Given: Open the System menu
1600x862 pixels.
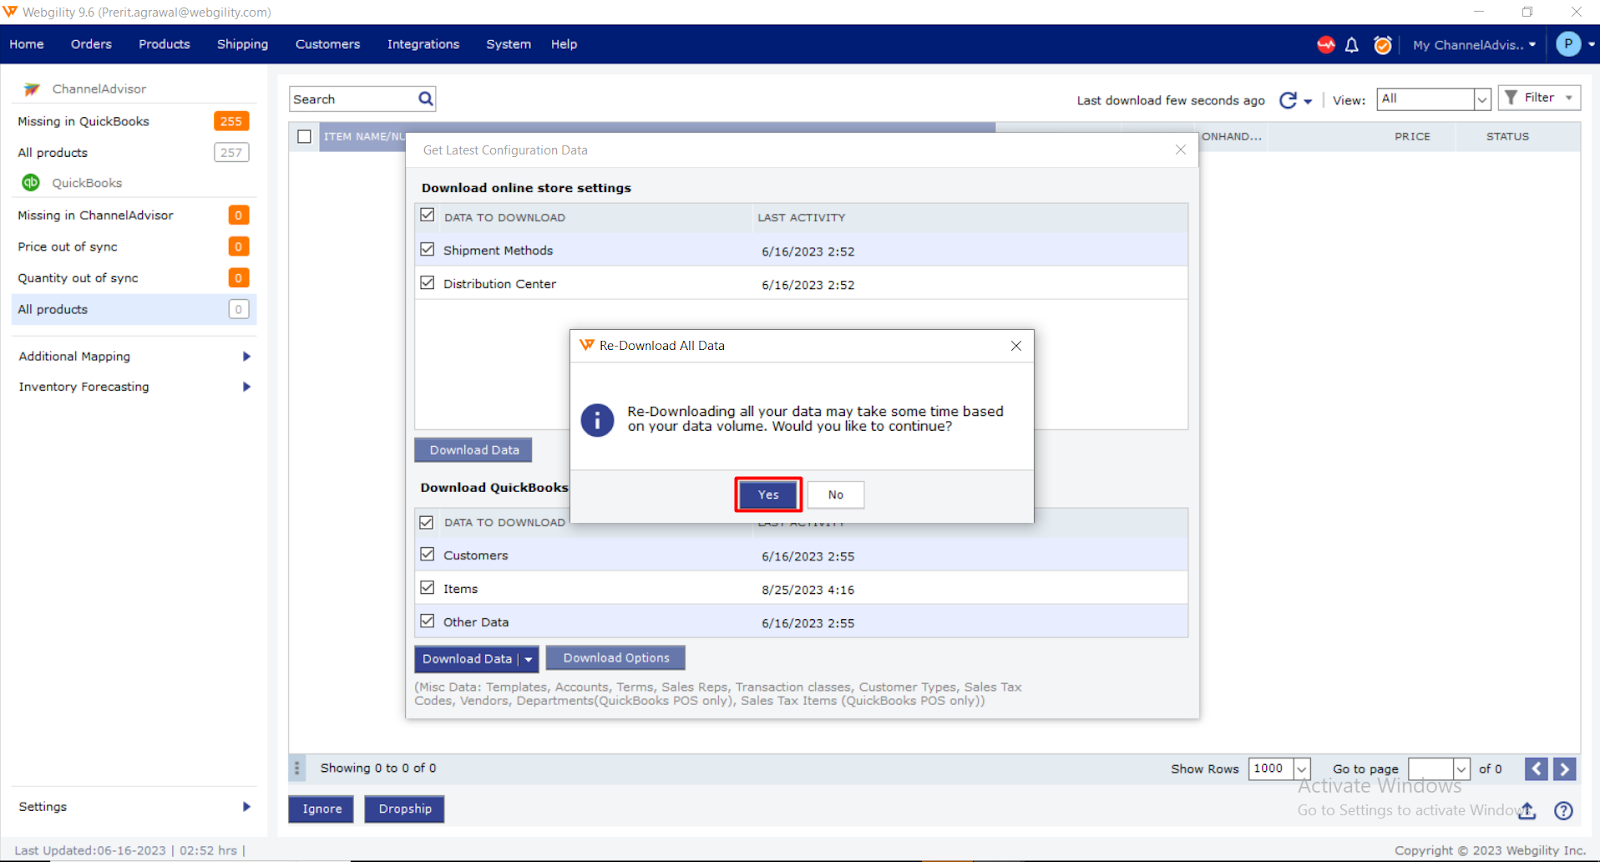Looking at the screenshot, I should (508, 44).
